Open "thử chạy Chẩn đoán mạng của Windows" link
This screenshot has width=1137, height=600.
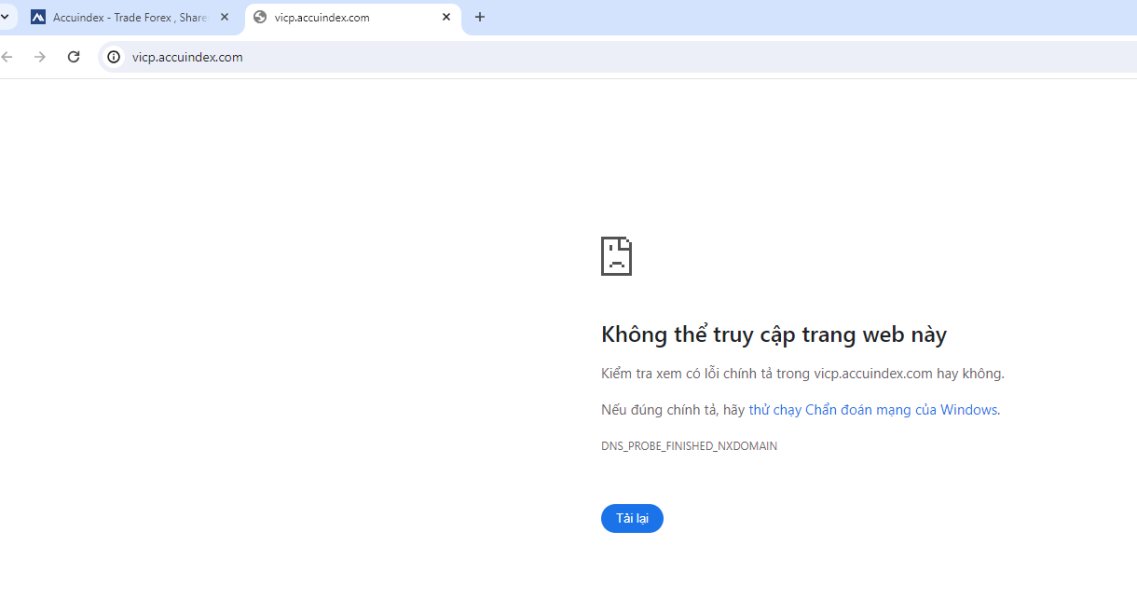click(873, 410)
